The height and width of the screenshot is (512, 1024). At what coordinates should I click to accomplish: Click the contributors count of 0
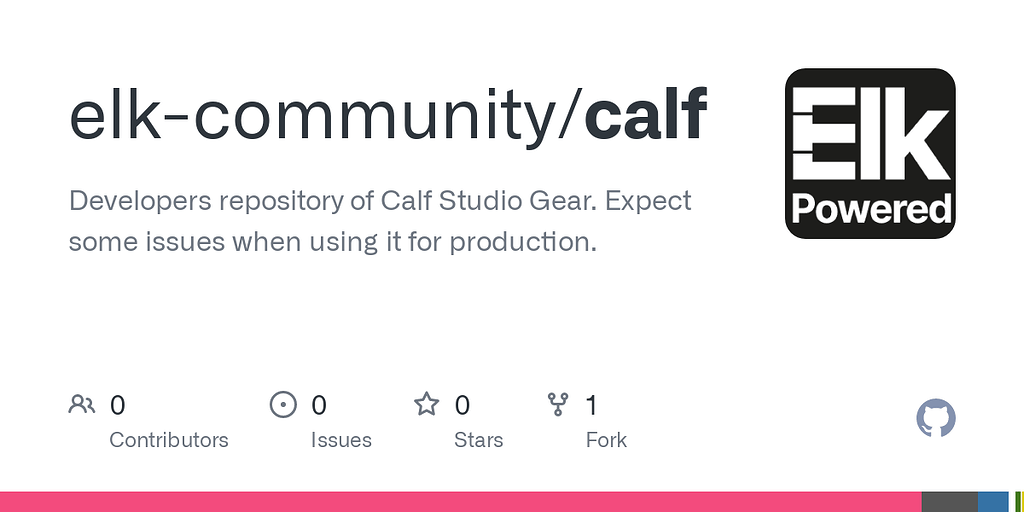pos(117,406)
